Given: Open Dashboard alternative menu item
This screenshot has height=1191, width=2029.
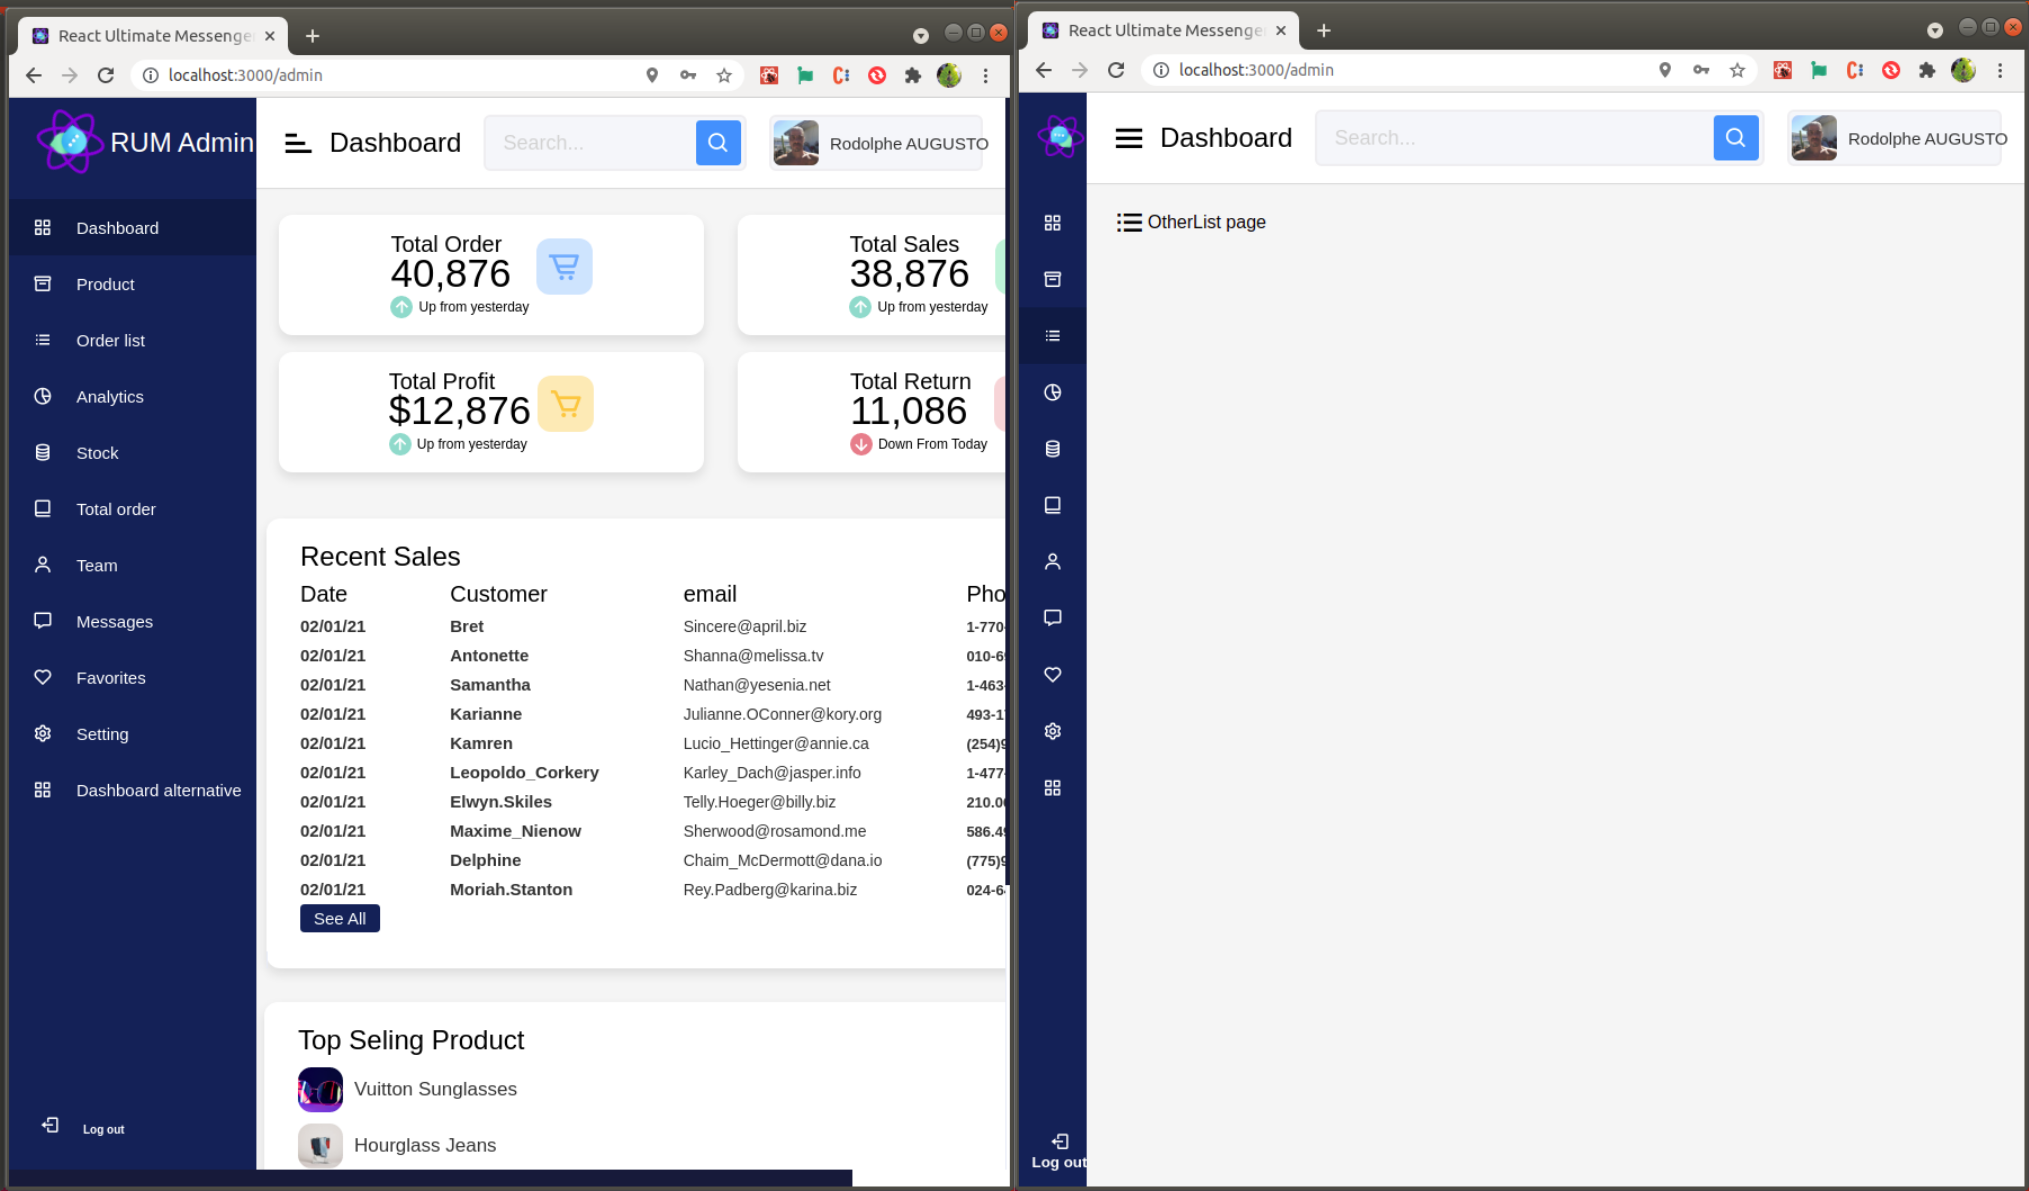Looking at the screenshot, I should 158,790.
